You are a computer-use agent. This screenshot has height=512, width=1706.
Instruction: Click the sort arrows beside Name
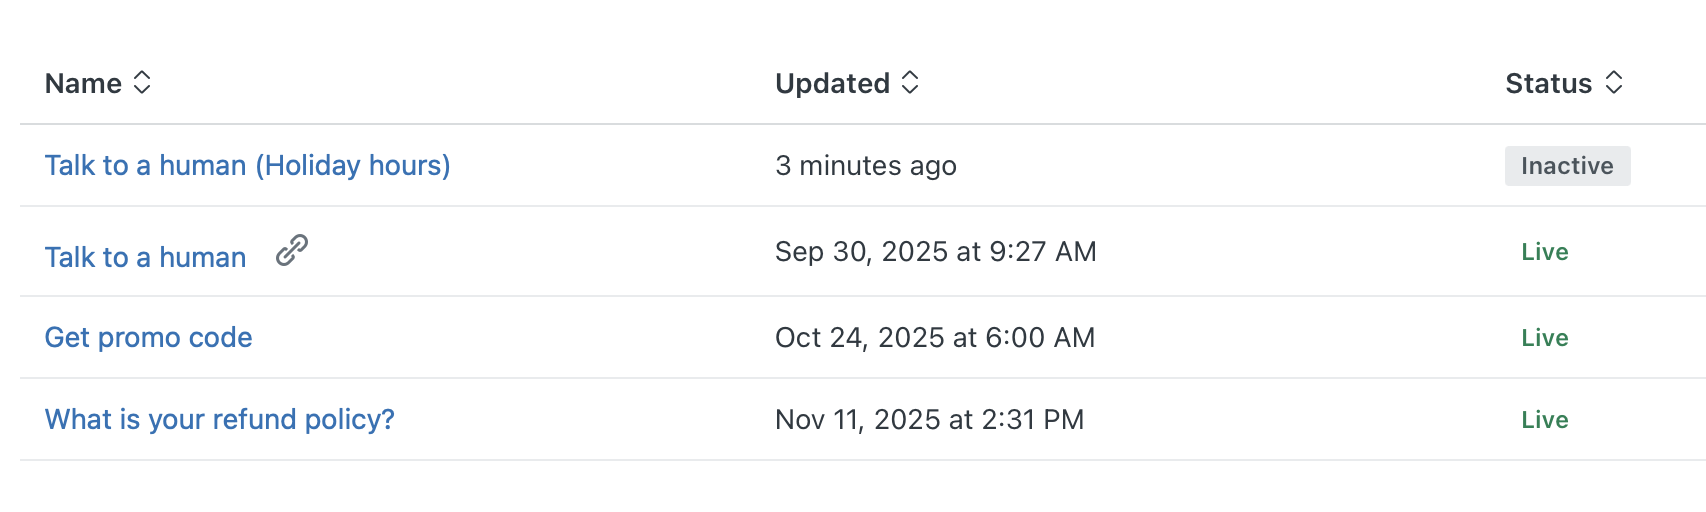(142, 83)
